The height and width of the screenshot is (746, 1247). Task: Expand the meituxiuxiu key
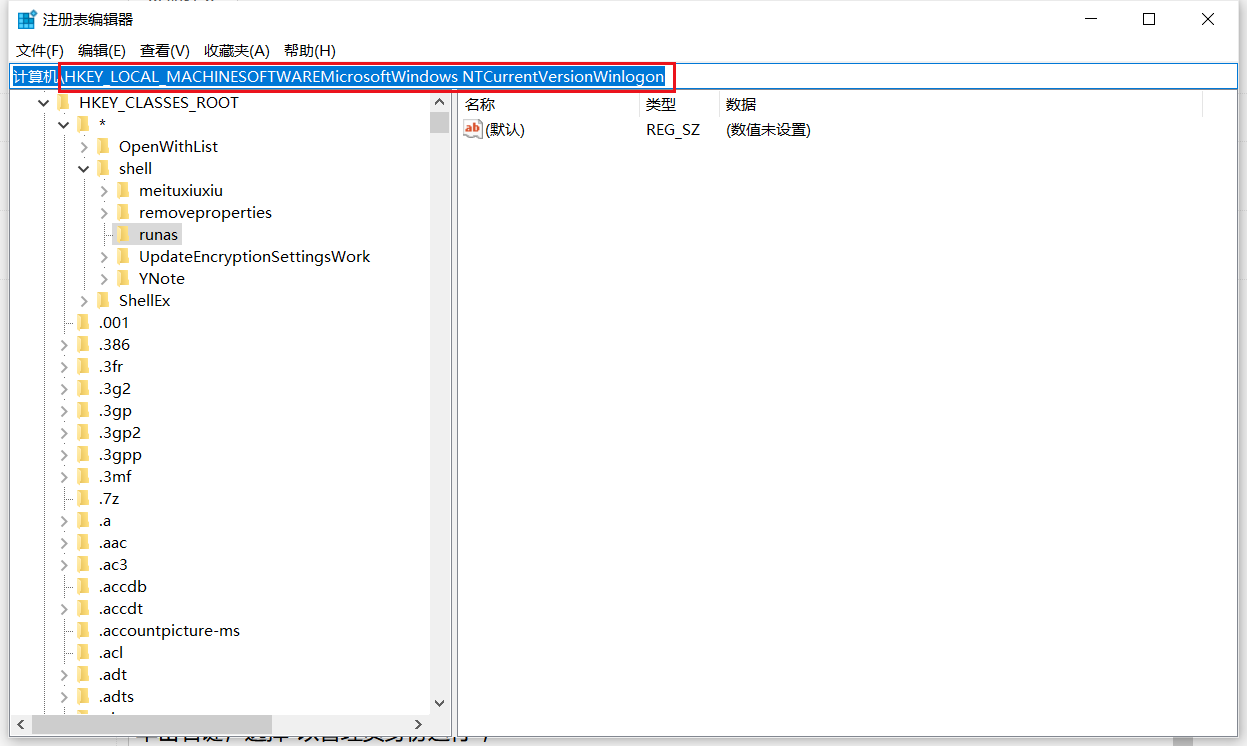104,189
